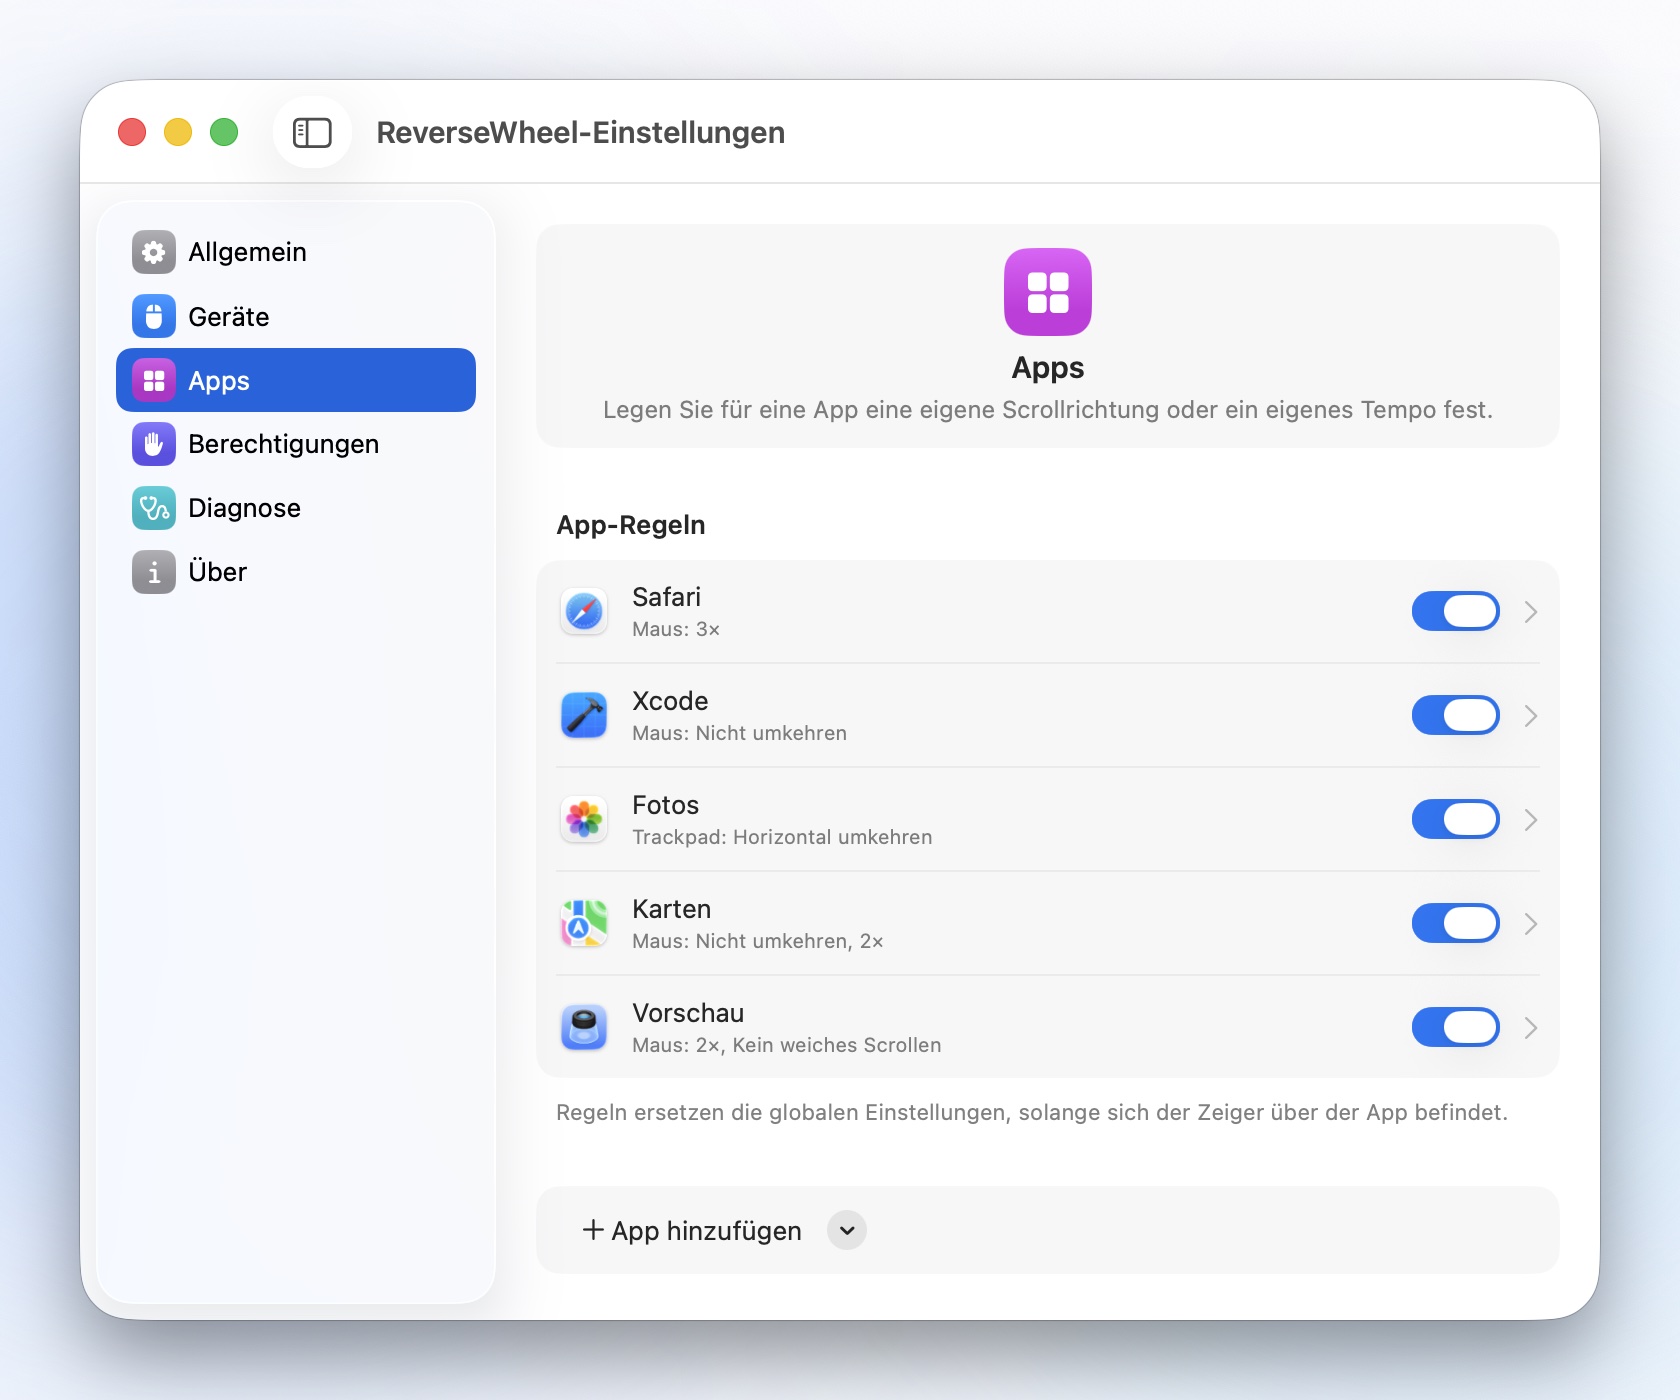Click the Vorschau app icon
The image size is (1680, 1400).
point(584,1027)
